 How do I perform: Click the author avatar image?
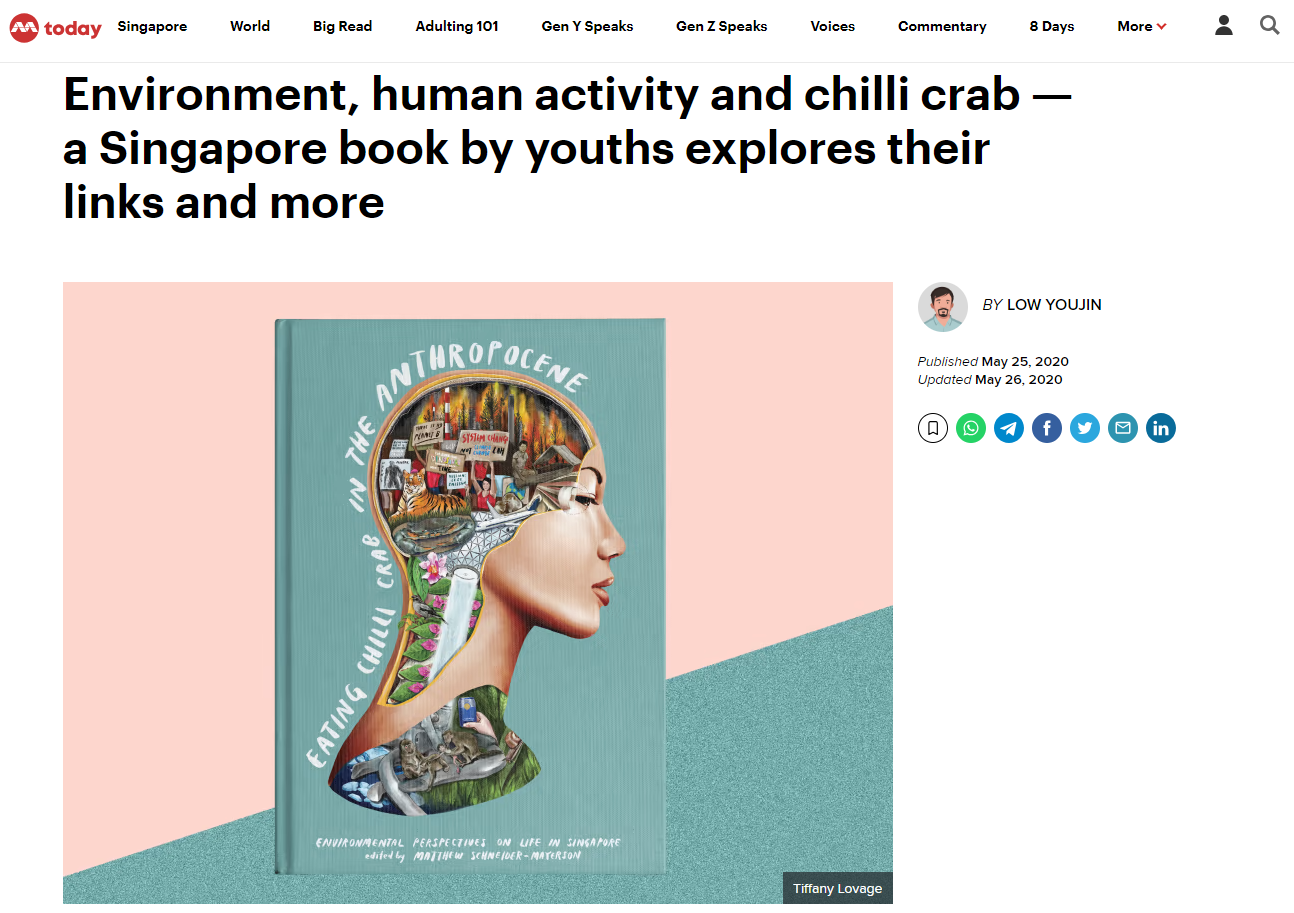(x=943, y=307)
